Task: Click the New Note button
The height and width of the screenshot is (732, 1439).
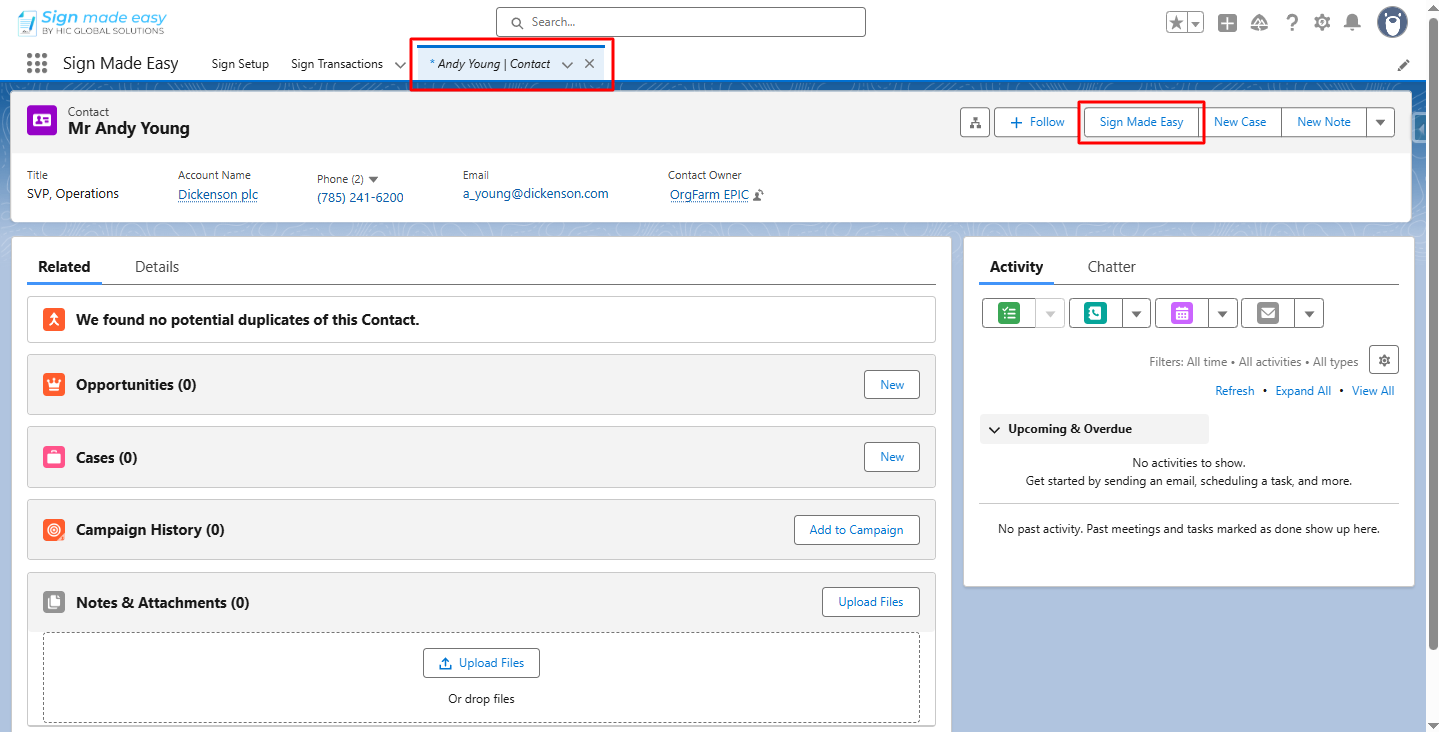Action: (x=1324, y=122)
